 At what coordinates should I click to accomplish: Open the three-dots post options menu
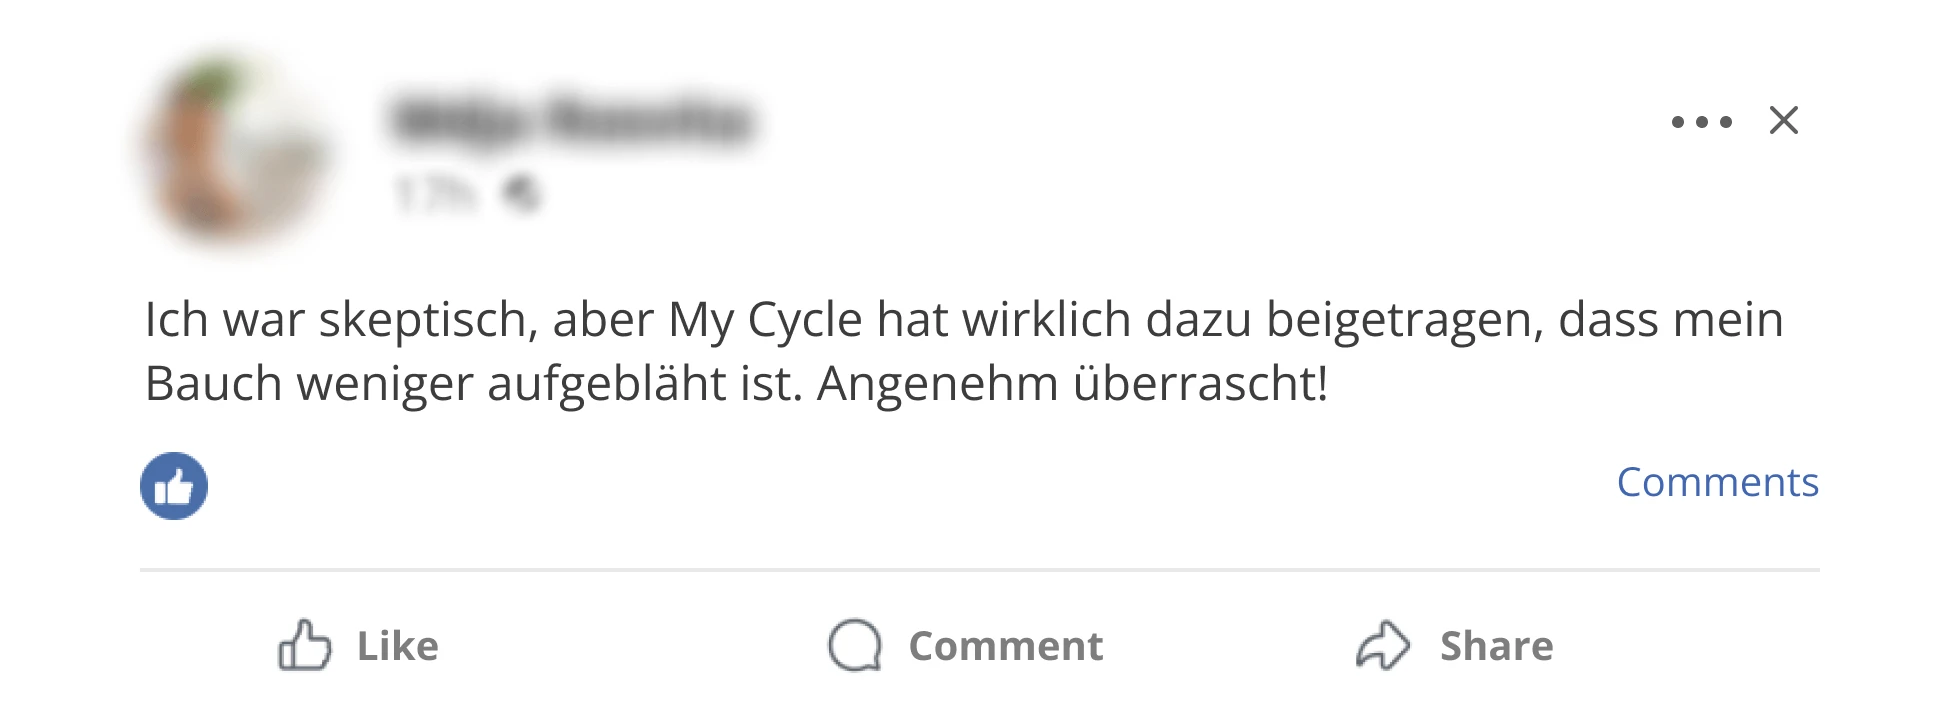tap(1701, 122)
